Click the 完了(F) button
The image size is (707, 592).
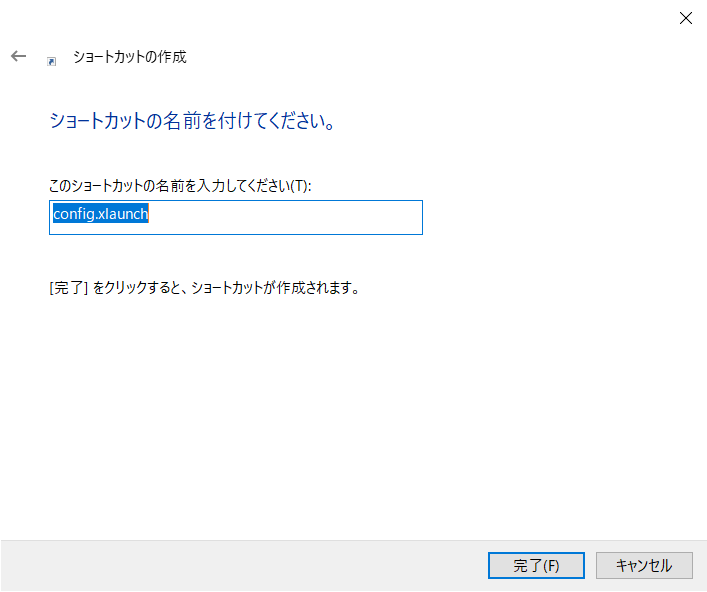[x=537, y=565]
